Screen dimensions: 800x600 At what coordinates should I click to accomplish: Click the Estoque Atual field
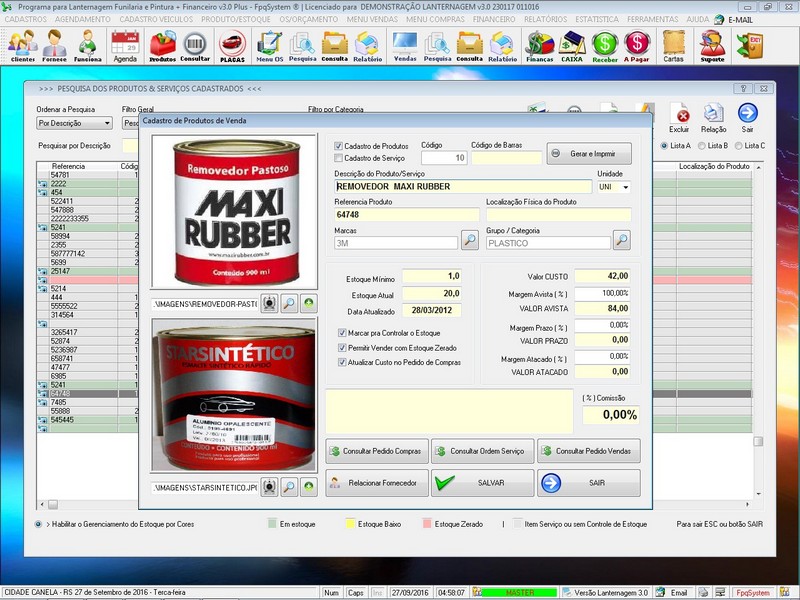pos(432,293)
